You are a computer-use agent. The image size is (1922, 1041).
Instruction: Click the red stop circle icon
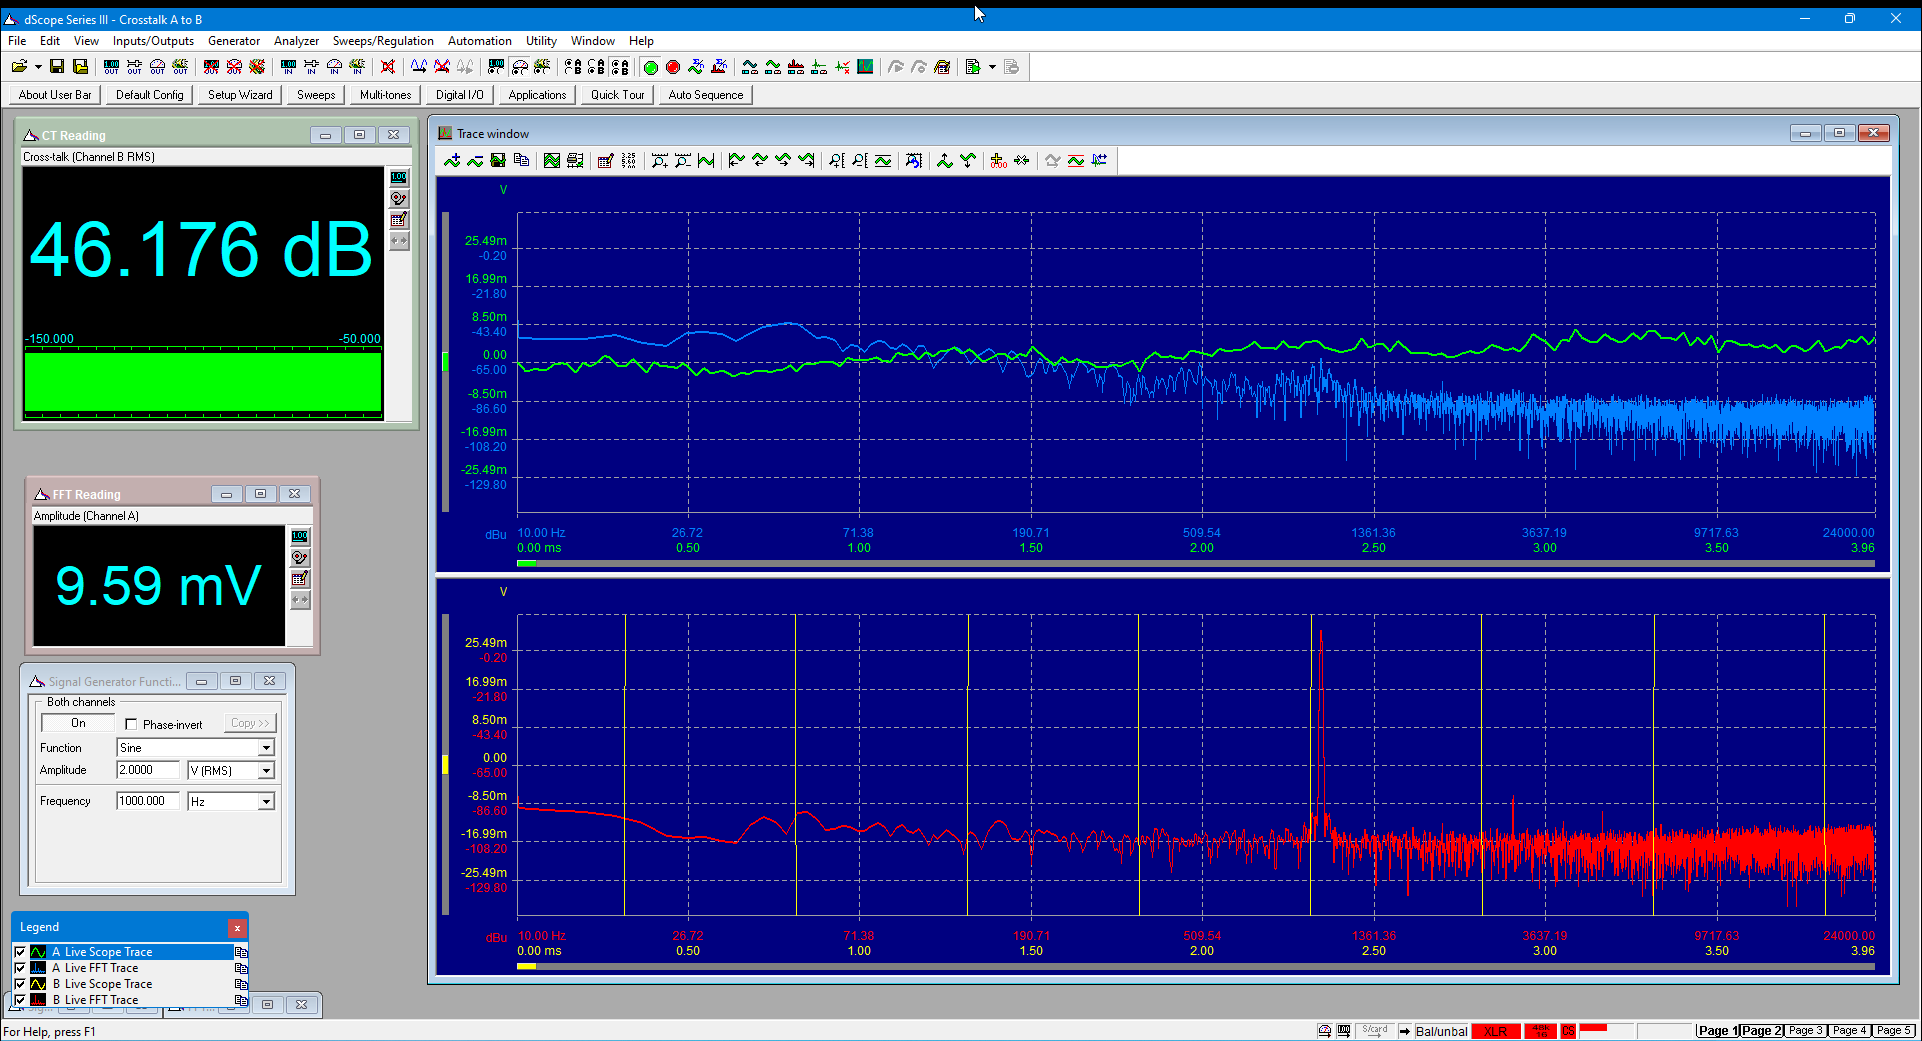coord(673,67)
